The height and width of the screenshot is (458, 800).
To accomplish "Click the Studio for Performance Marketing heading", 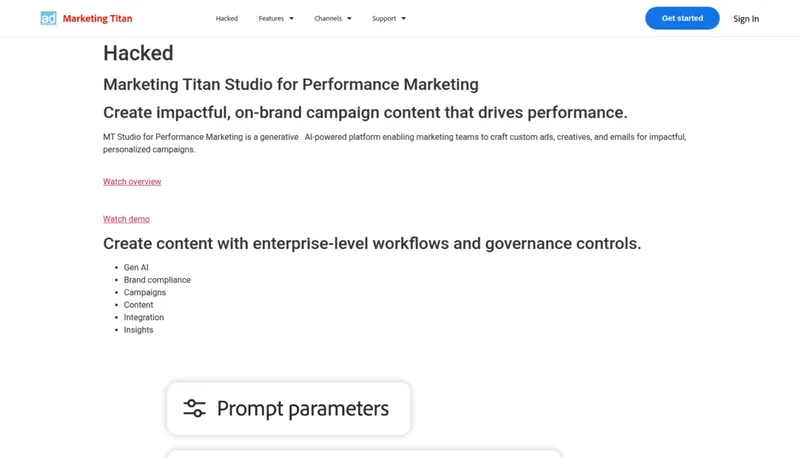I will pos(291,85).
